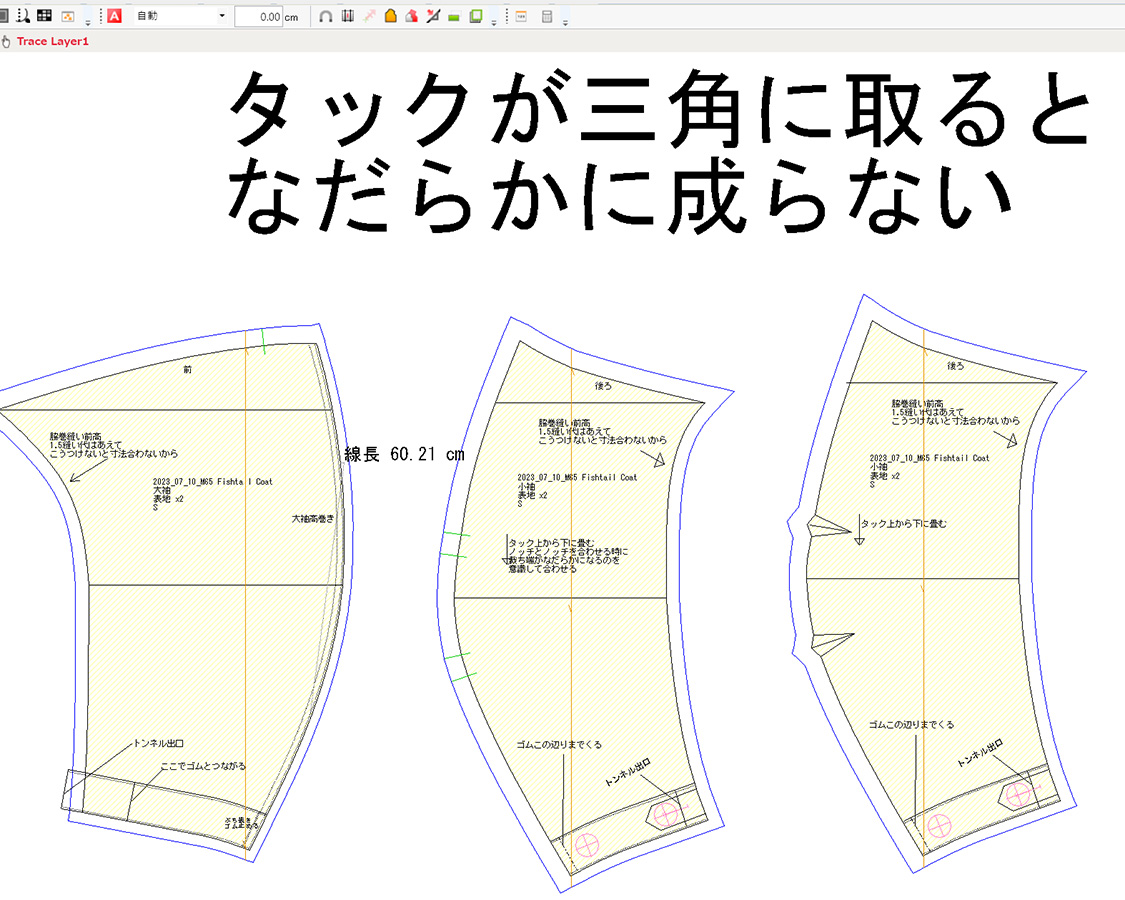Select the magnet arch snap icon
Screen dimensions: 1125x900
click(x=326, y=17)
